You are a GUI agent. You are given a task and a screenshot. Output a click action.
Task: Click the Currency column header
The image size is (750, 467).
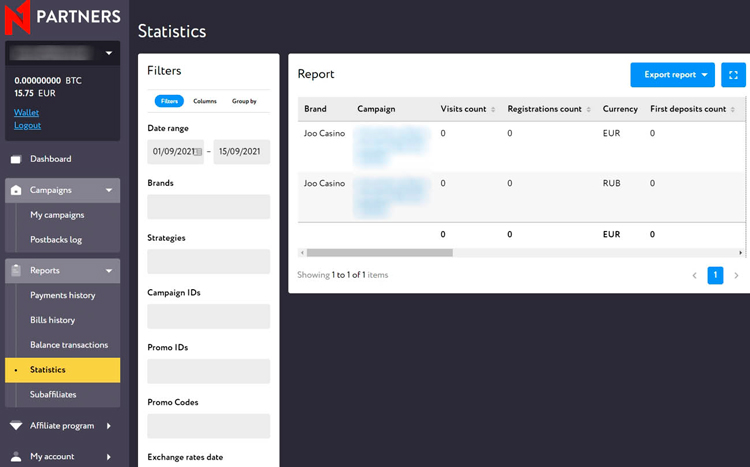click(620, 109)
